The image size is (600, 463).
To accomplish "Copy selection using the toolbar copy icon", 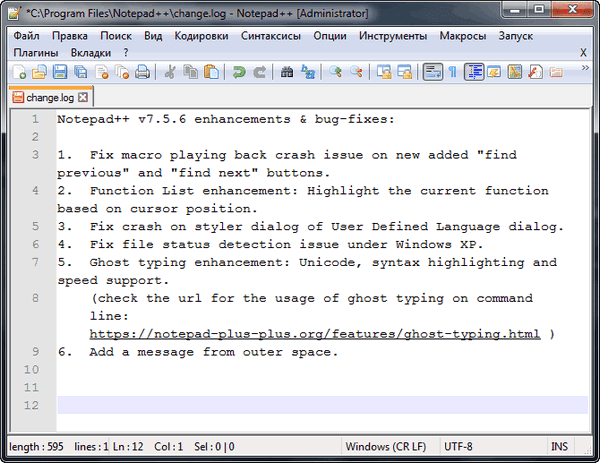I will pos(190,72).
